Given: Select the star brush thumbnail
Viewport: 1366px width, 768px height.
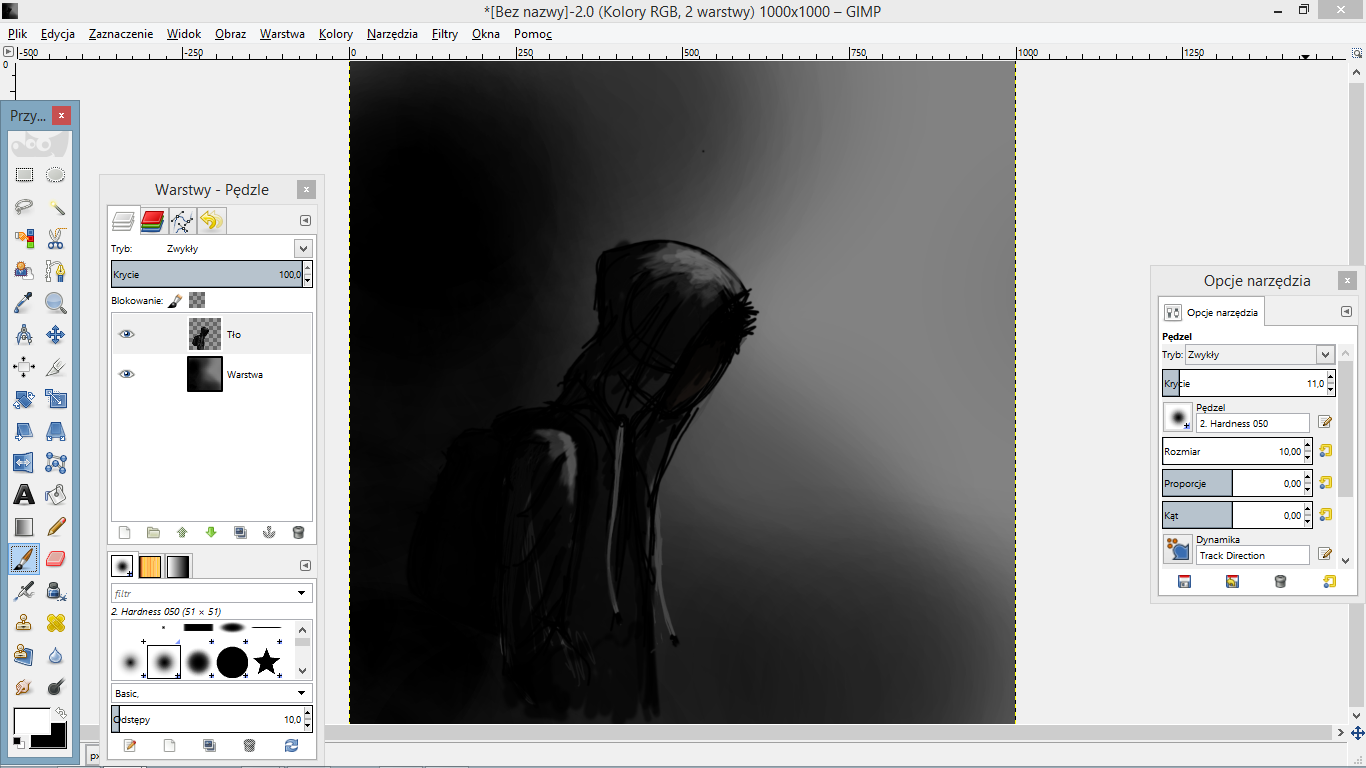Looking at the screenshot, I should tap(266, 661).
